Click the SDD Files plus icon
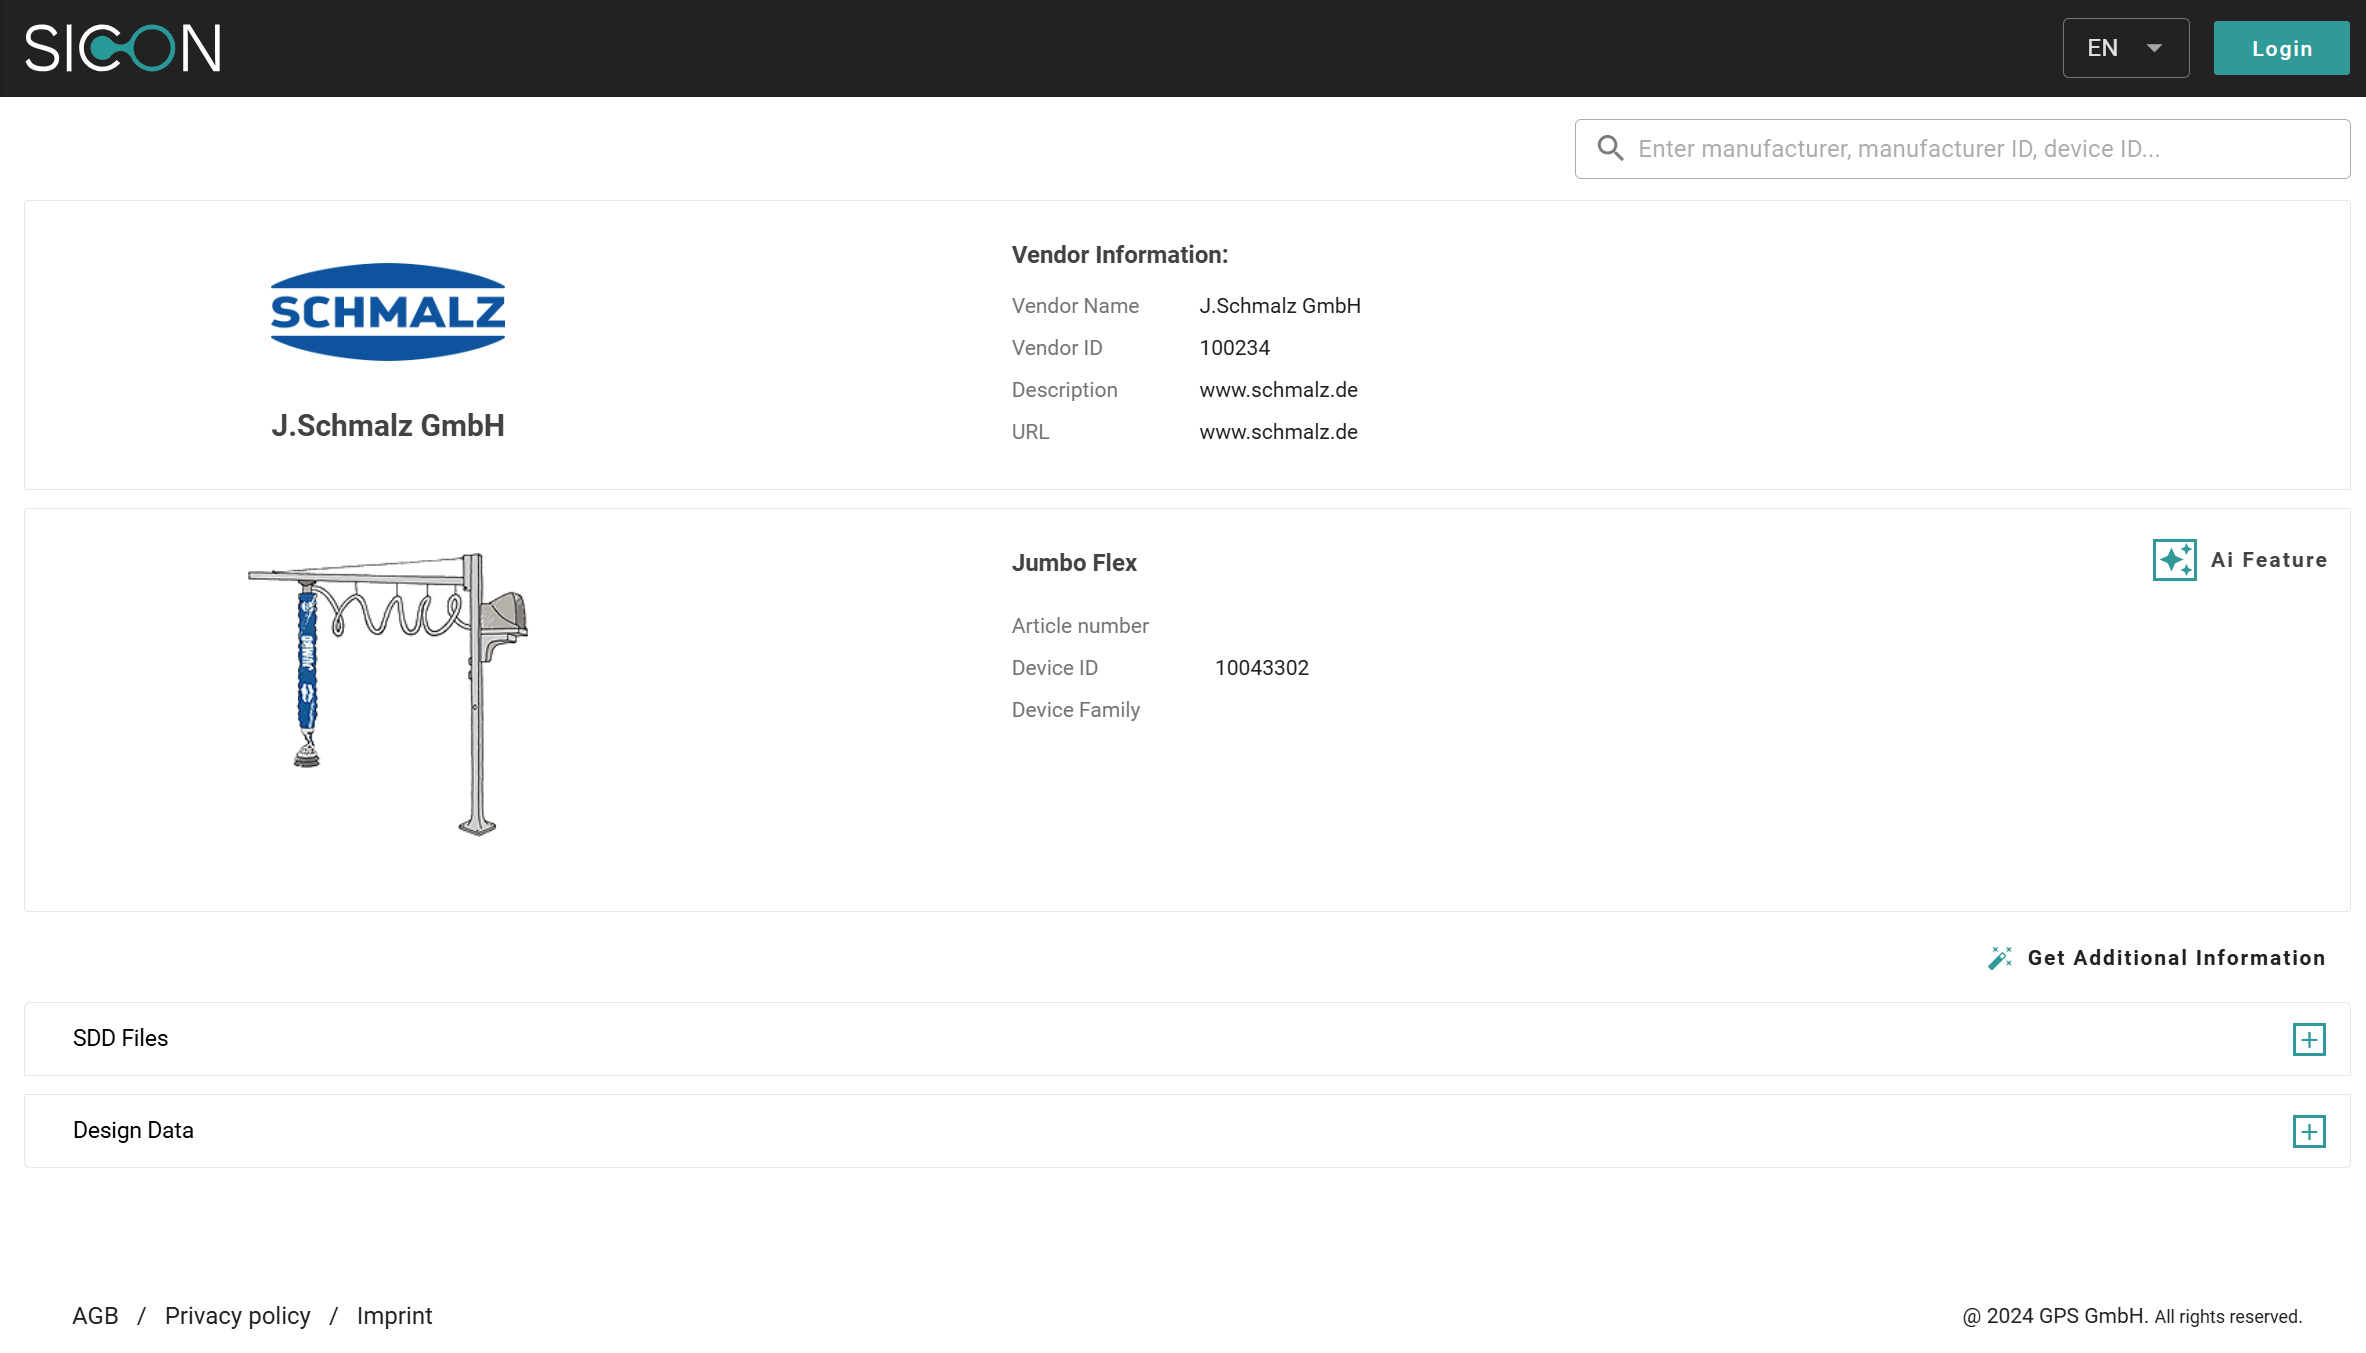The height and width of the screenshot is (1353, 2366). click(x=2308, y=1040)
